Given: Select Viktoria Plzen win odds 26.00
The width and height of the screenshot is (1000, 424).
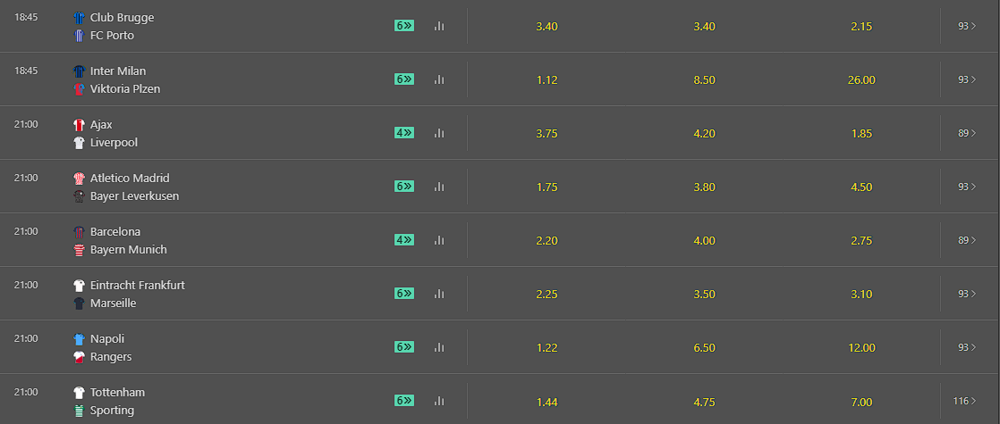Looking at the screenshot, I should coord(861,80).
